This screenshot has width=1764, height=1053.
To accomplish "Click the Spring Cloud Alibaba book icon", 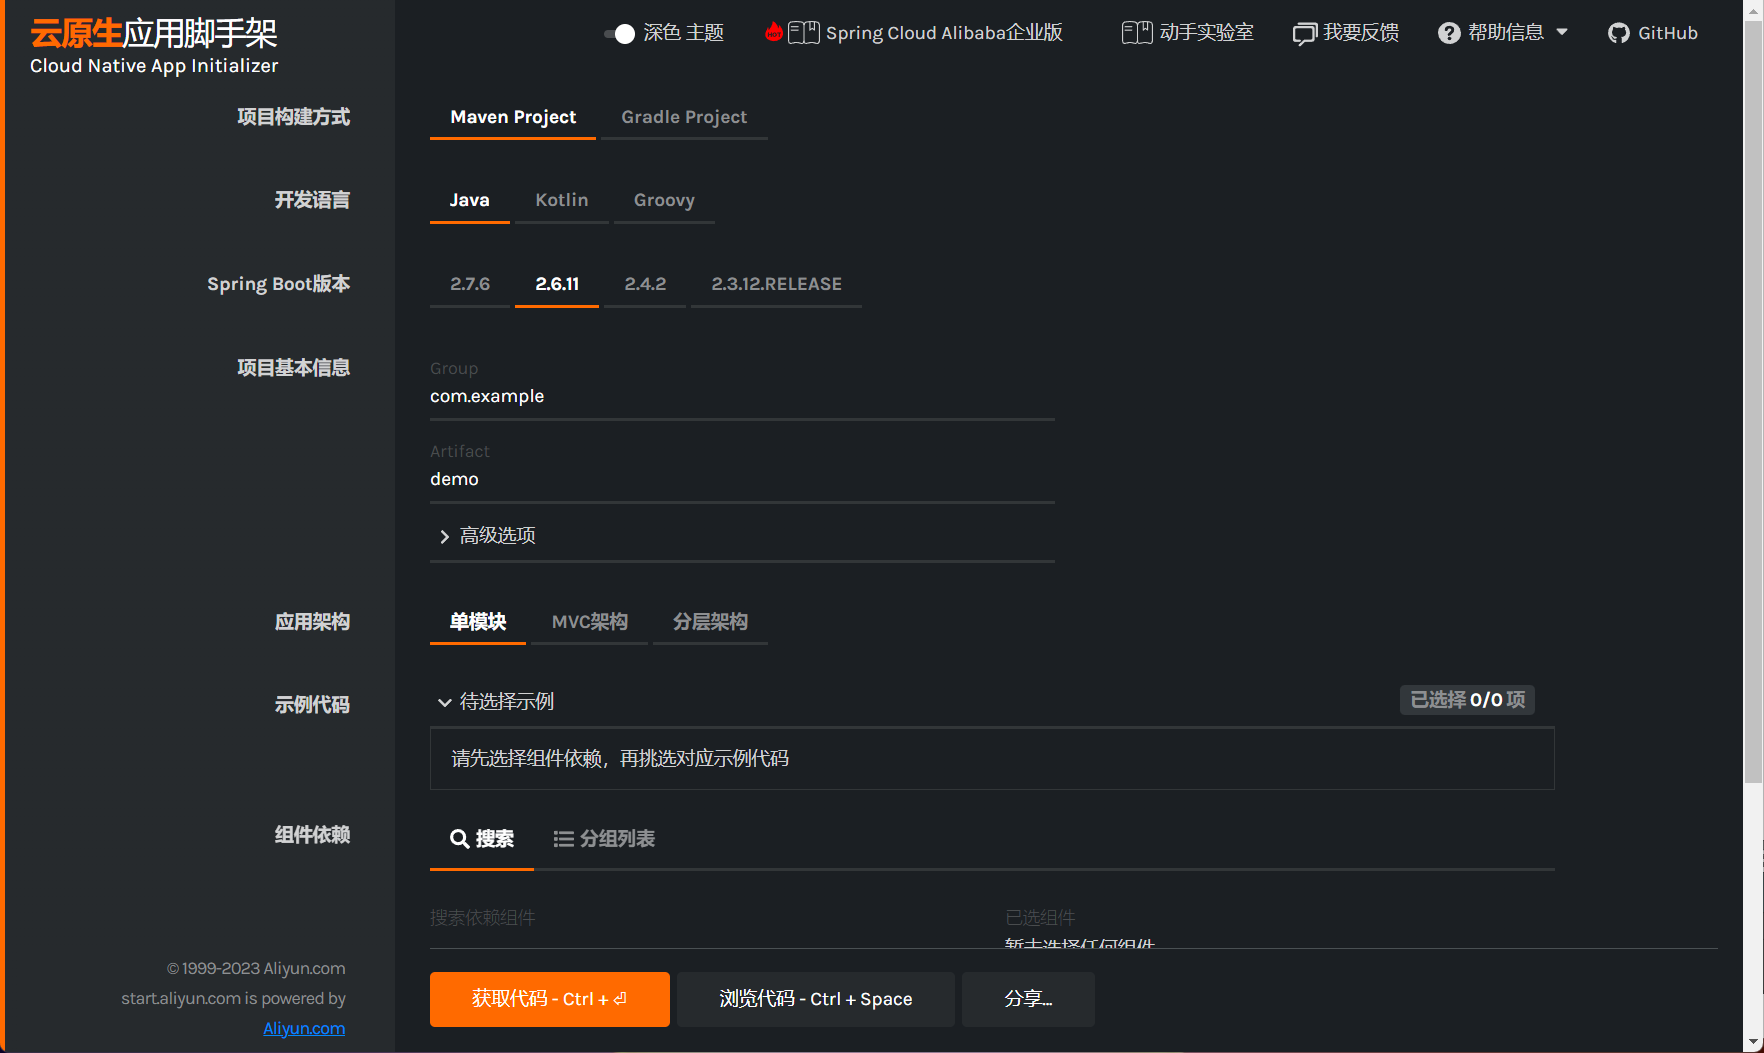I will (x=803, y=33).
